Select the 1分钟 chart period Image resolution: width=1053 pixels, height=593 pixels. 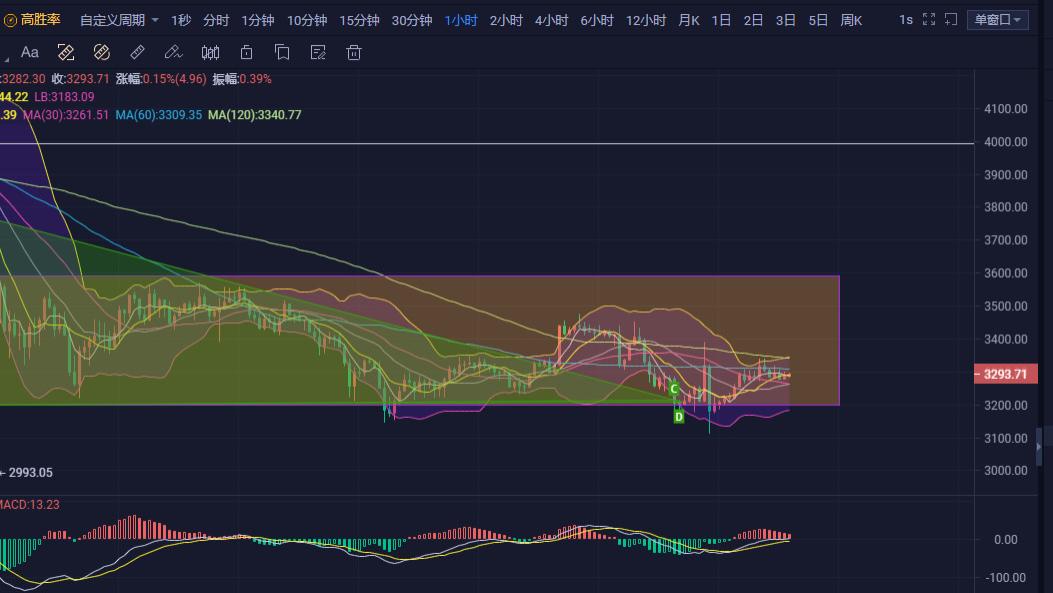click(258, 20)
